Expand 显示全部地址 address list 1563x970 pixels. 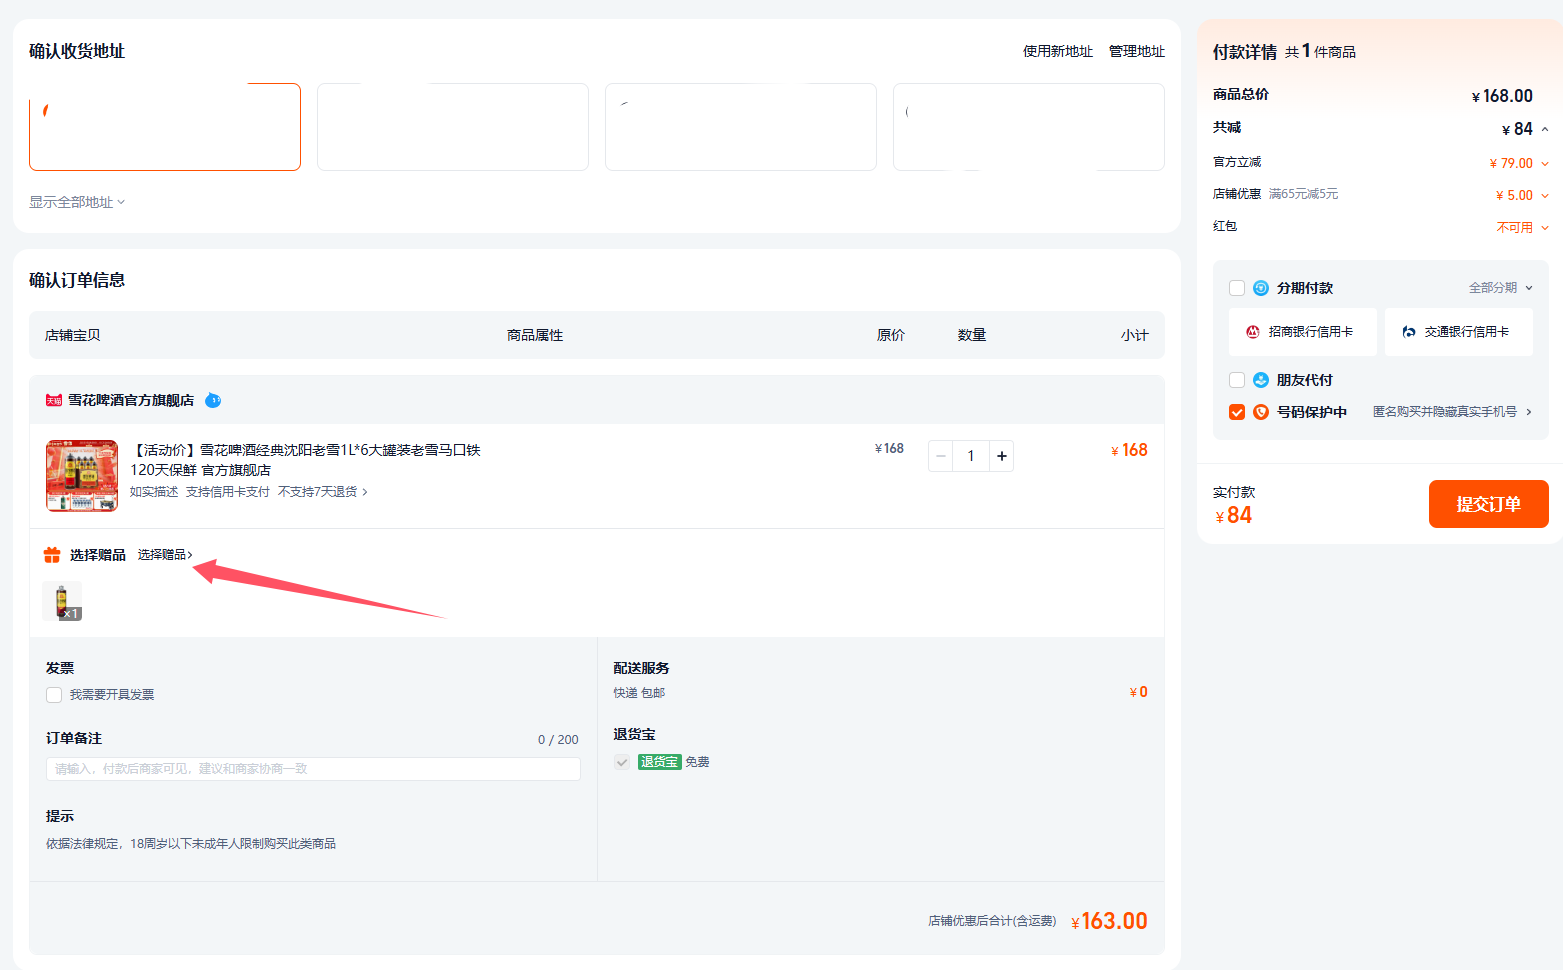(77, 202)
